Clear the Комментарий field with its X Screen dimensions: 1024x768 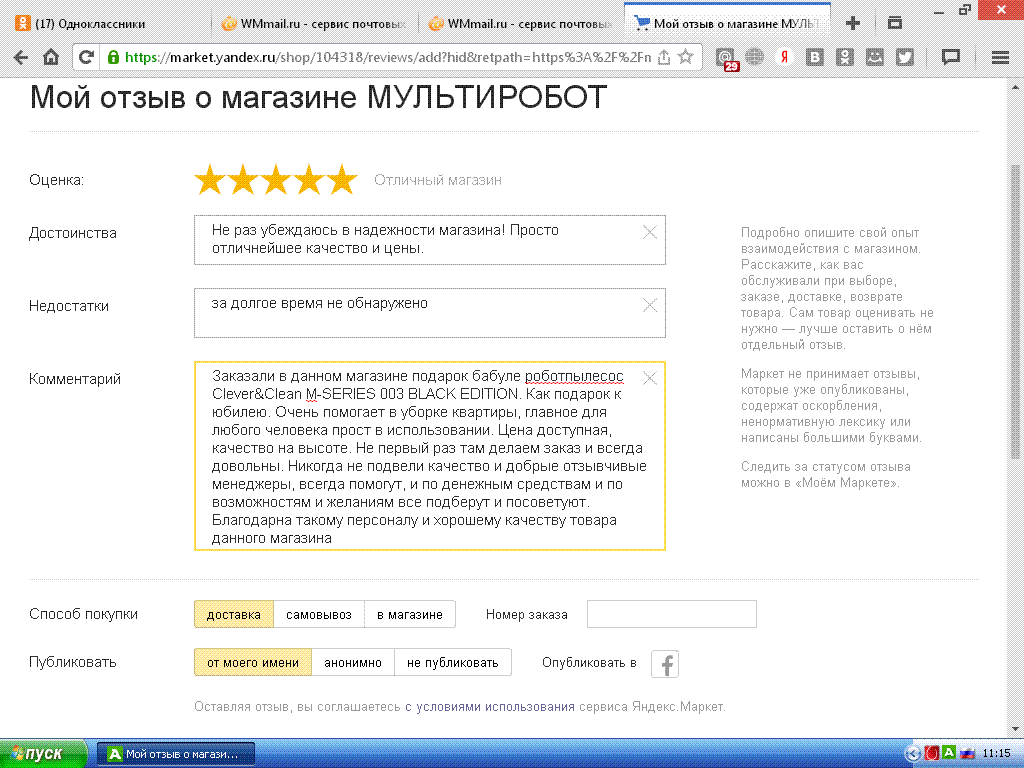[650, 378]
